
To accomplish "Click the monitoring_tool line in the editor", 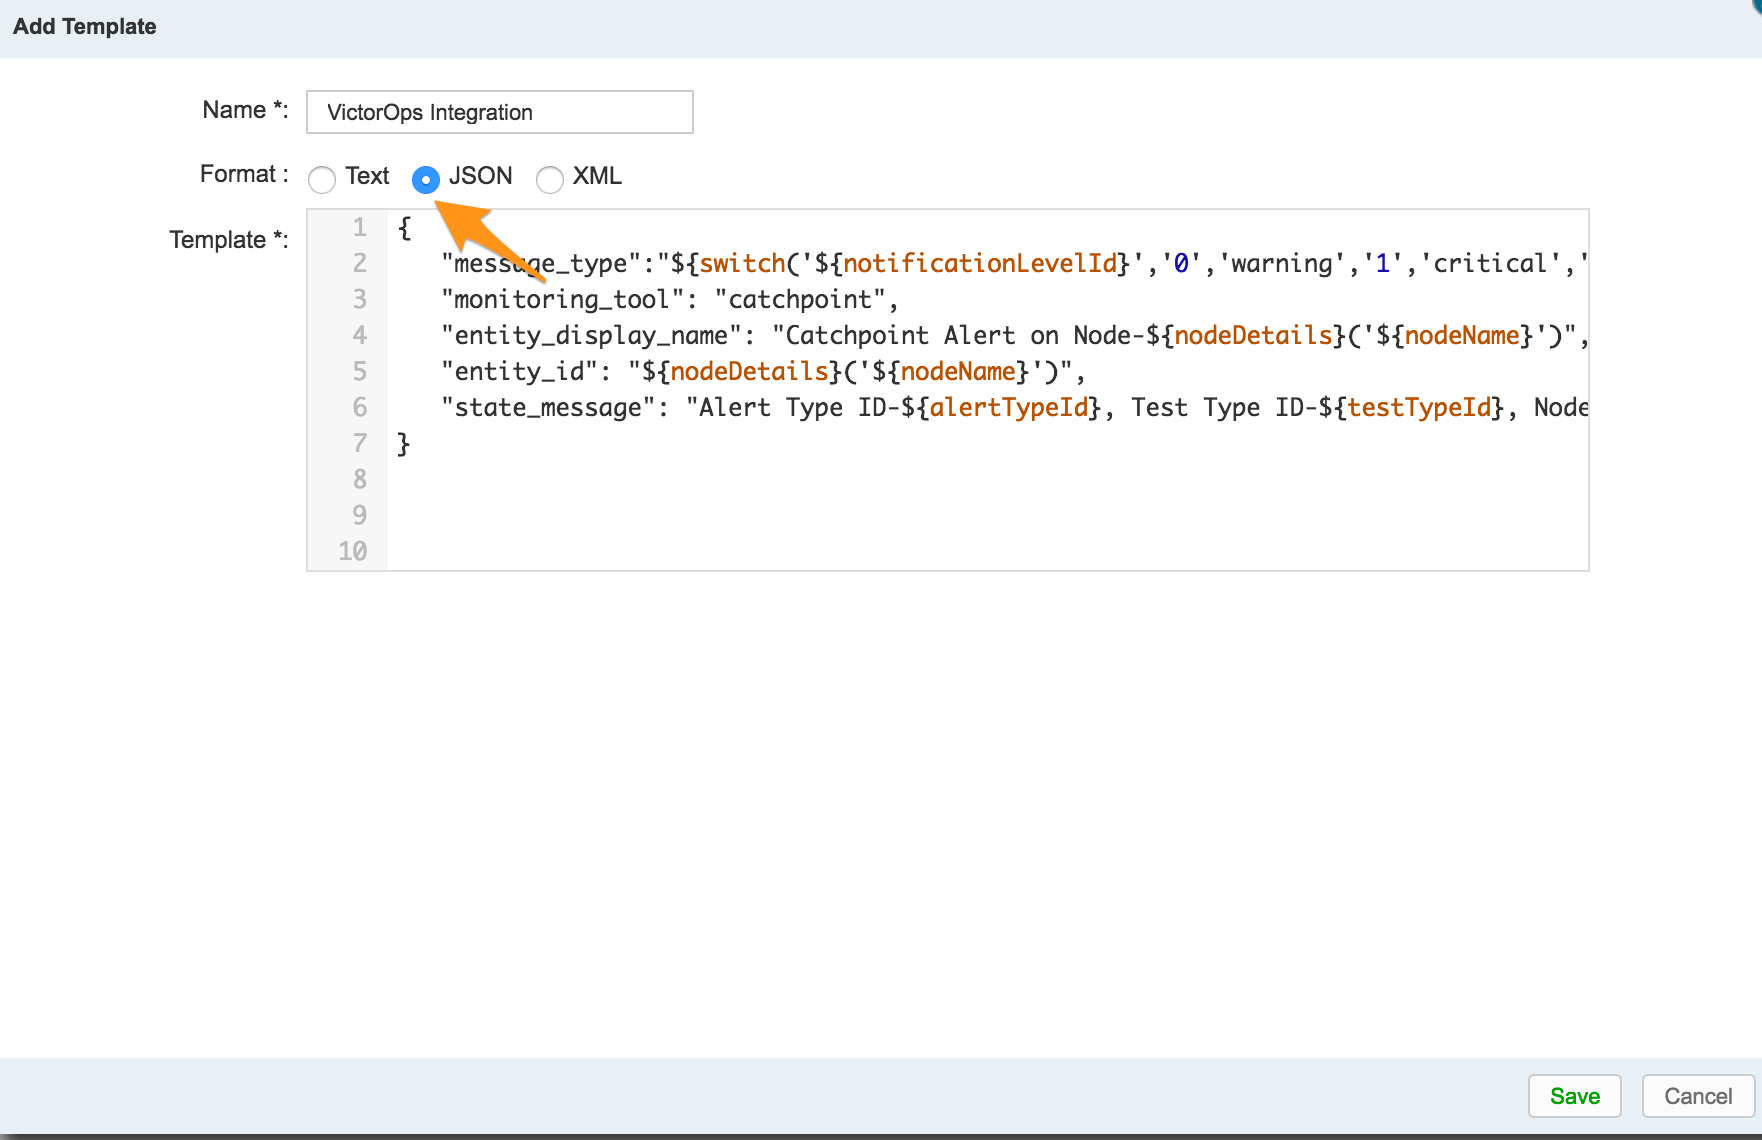I will 670,299.
